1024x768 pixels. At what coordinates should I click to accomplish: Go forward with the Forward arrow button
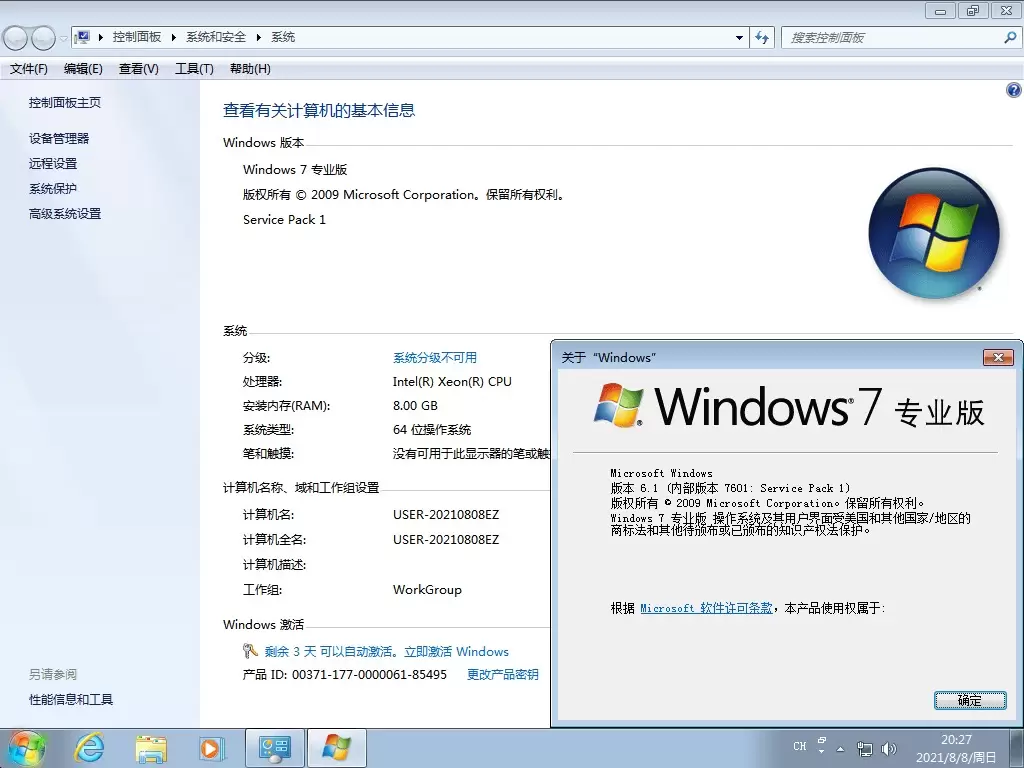click(x=43, y=38)
